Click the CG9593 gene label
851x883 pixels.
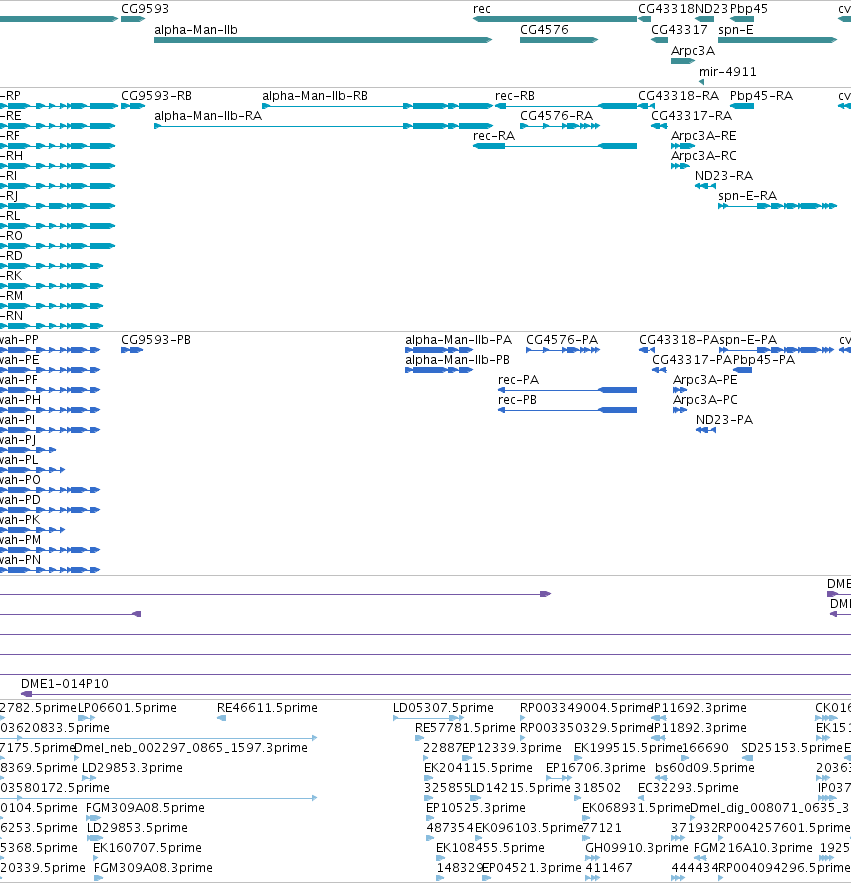[145, 8]
